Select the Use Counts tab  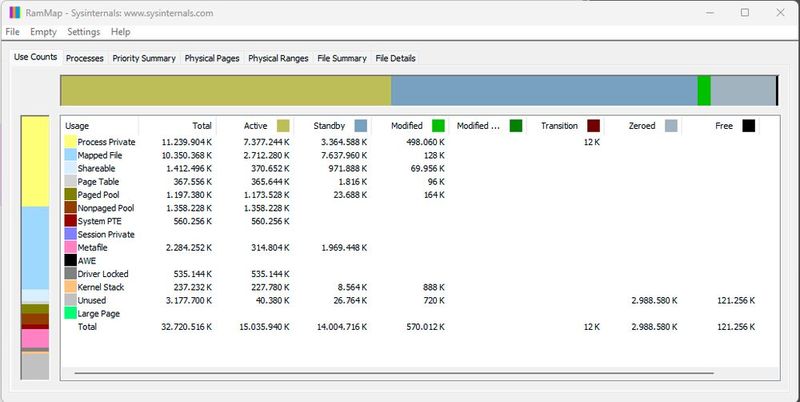click(x=35, y=57)
